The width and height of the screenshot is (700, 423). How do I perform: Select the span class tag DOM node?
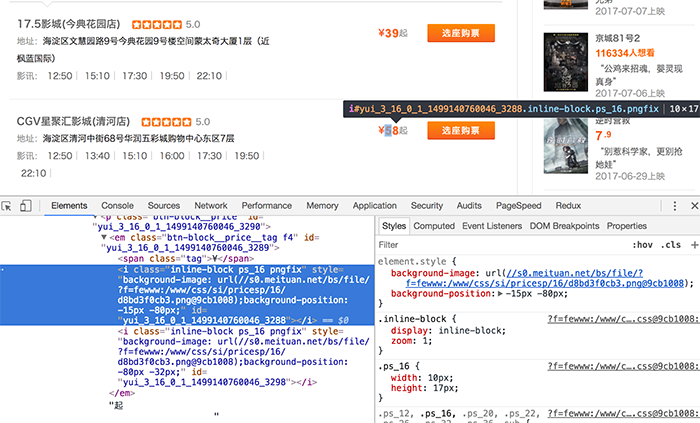pyautogui.click(x=186, y=259)
